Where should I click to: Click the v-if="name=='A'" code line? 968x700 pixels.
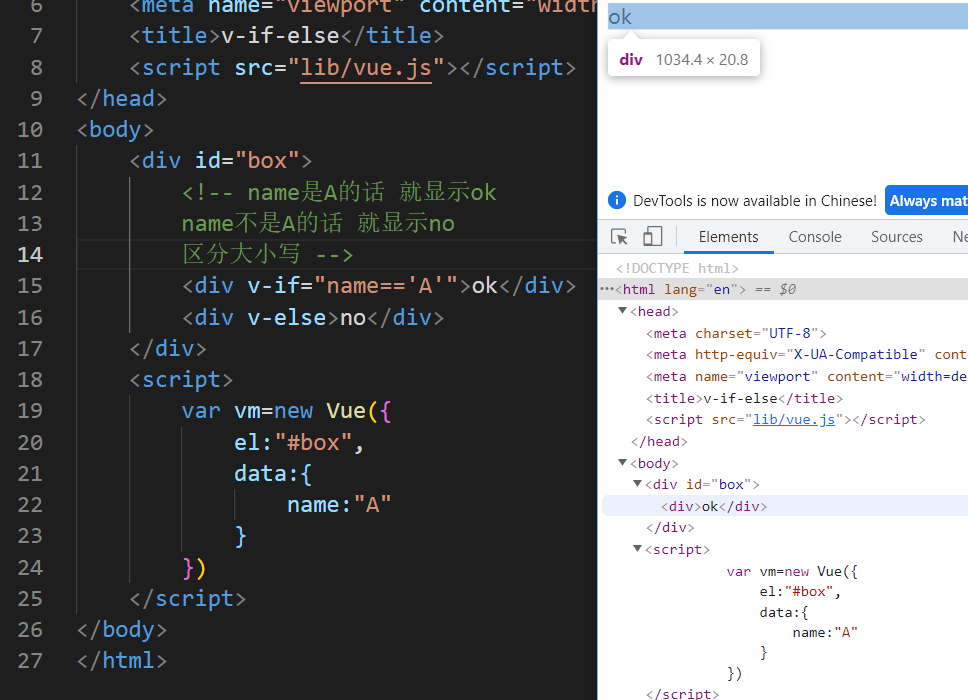[x=378, y=286]
